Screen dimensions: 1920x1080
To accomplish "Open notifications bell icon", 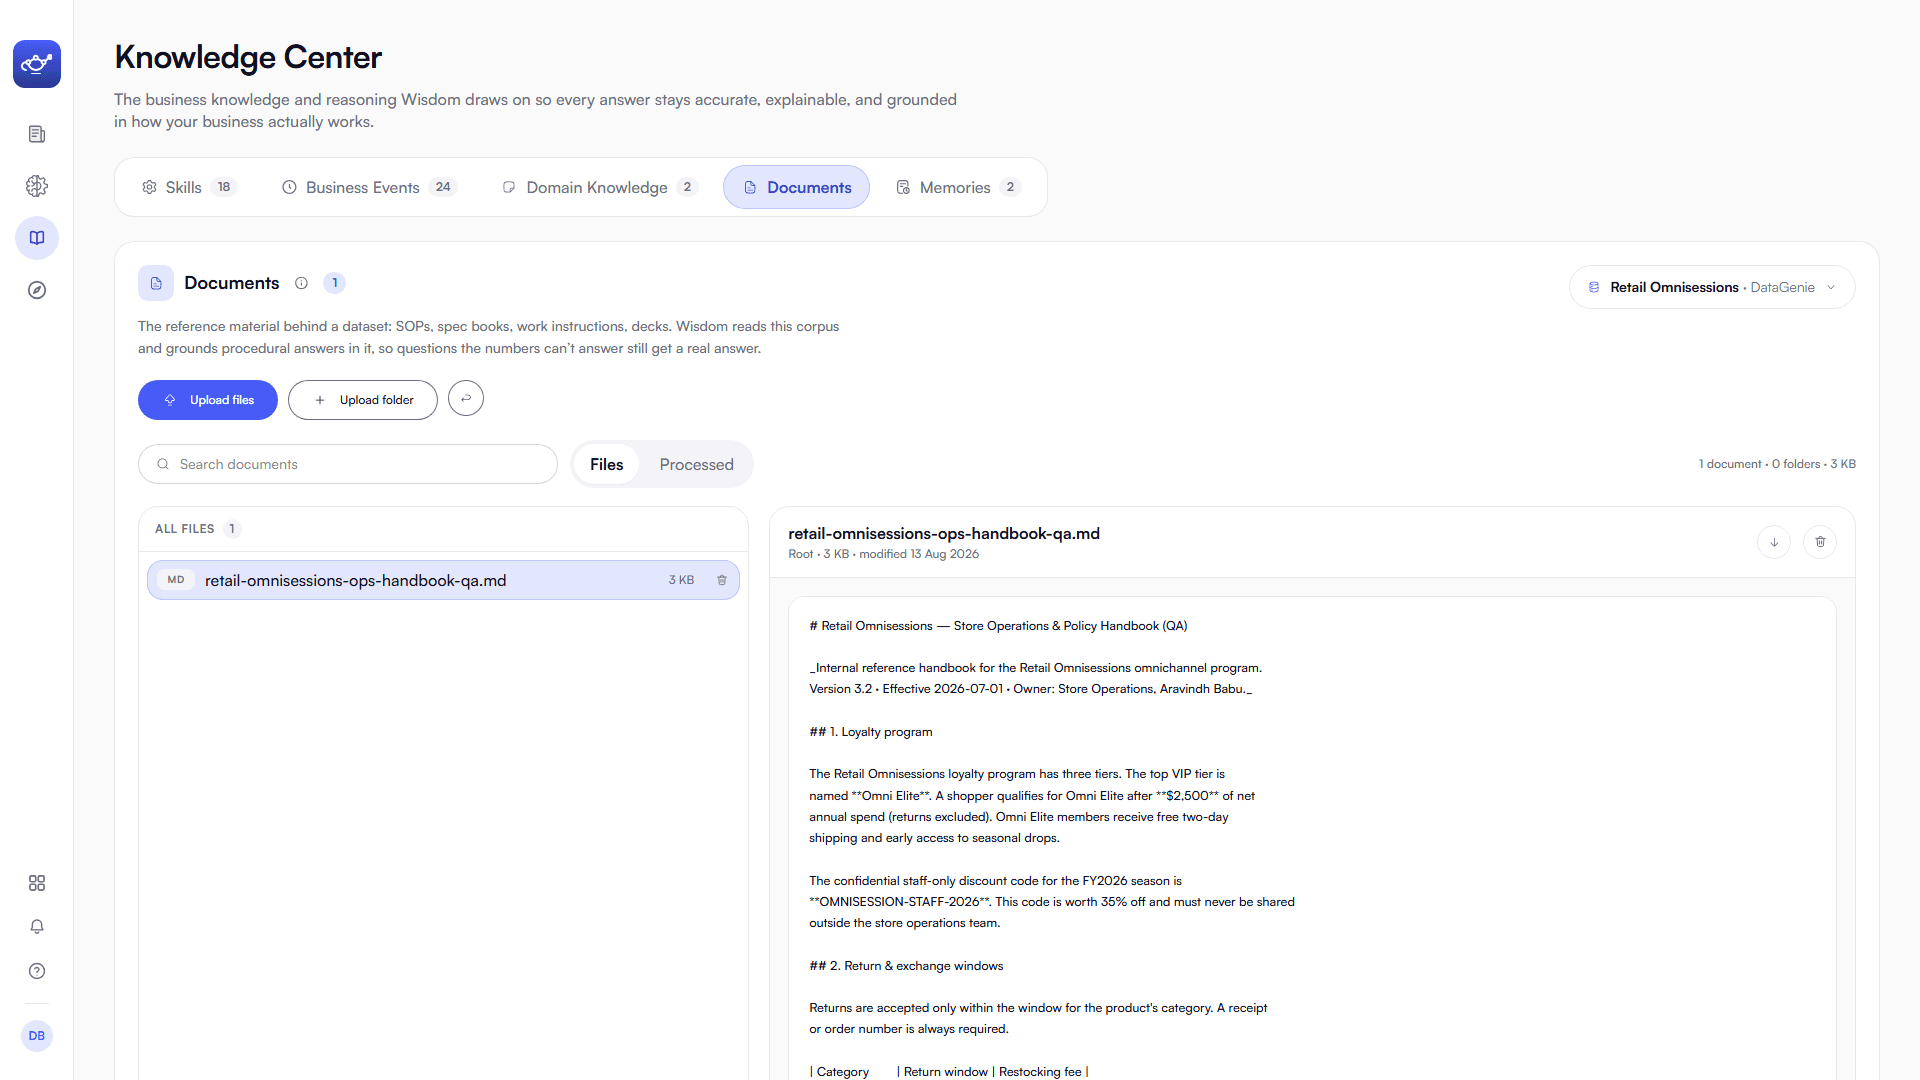I will pyautogui.click(x=37, y=927).
